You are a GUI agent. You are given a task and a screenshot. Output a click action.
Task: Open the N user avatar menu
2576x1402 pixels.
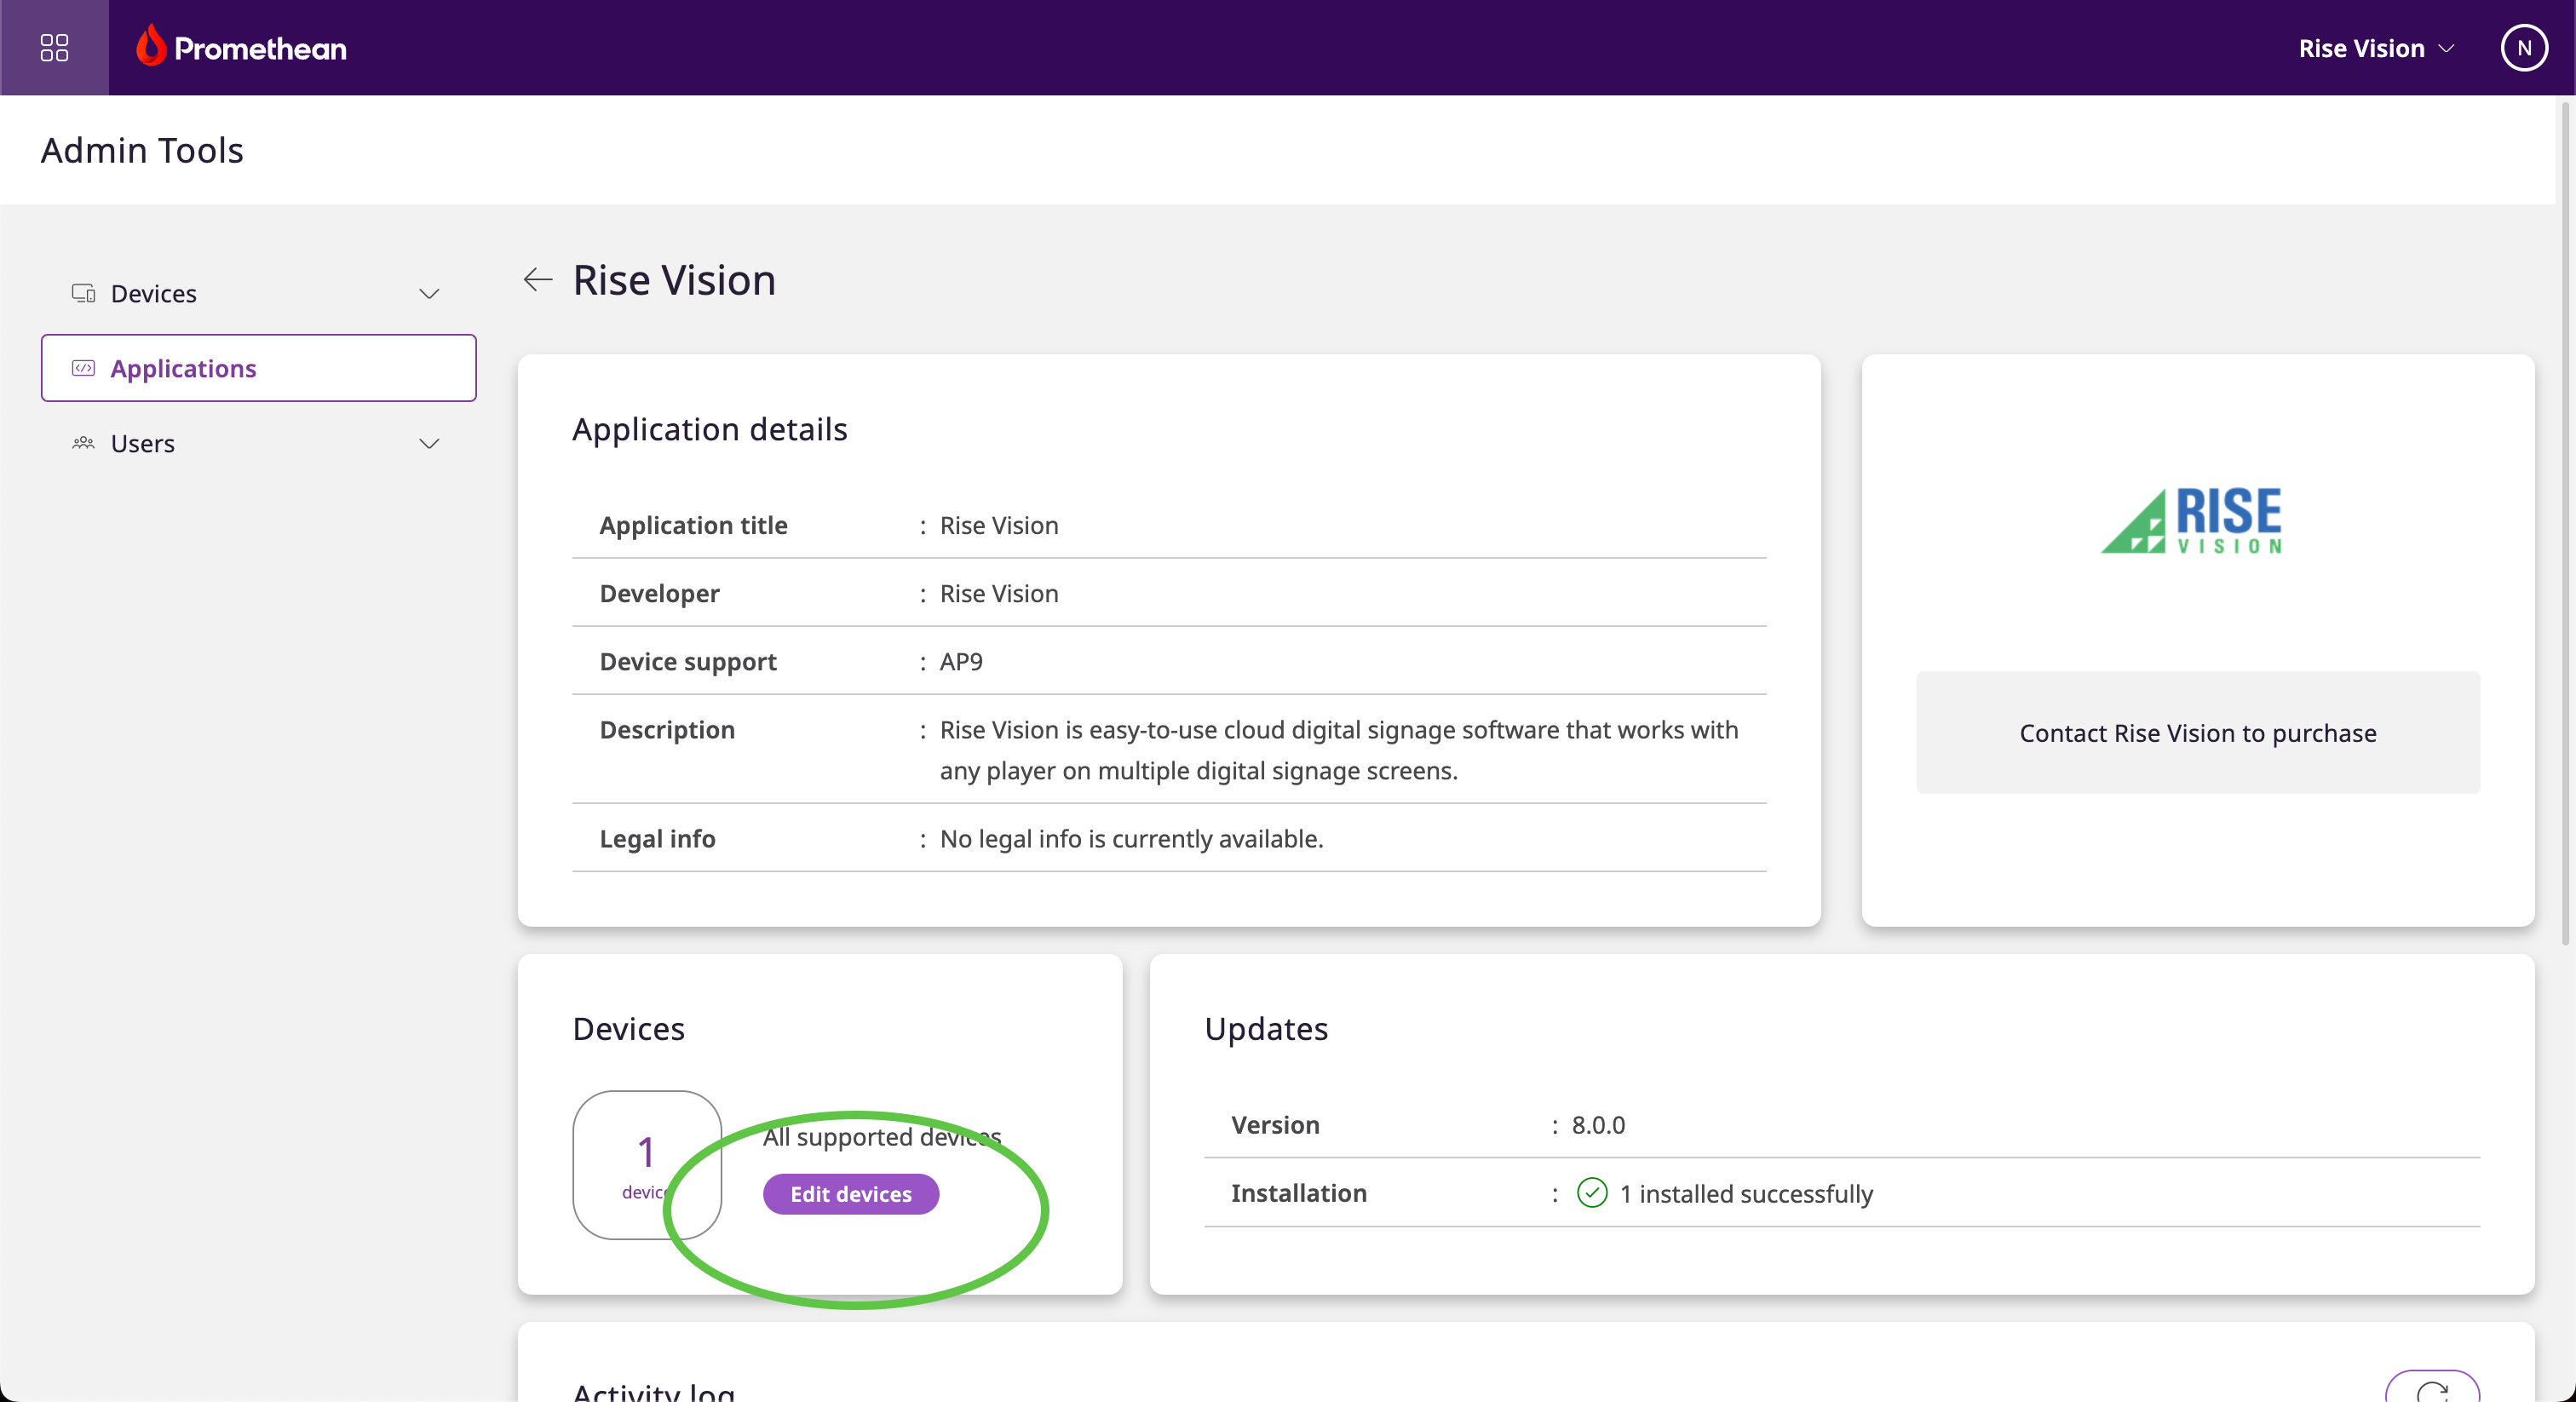[2523, 48]
